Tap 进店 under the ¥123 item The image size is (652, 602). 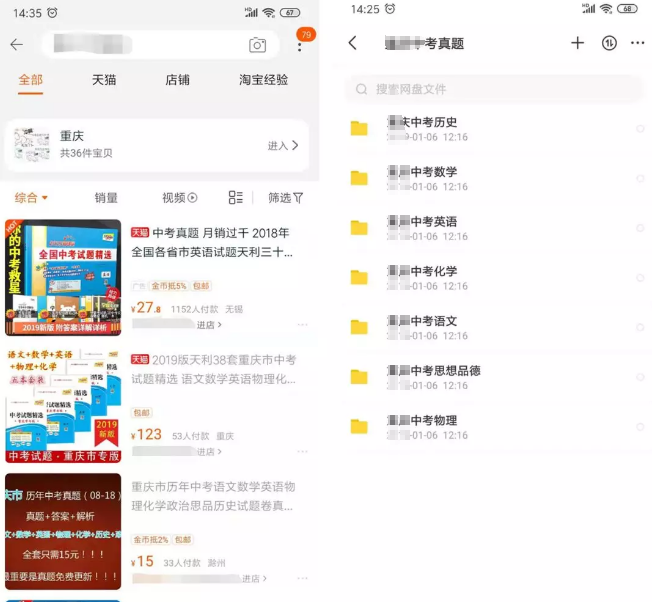(x=209, y=452)
